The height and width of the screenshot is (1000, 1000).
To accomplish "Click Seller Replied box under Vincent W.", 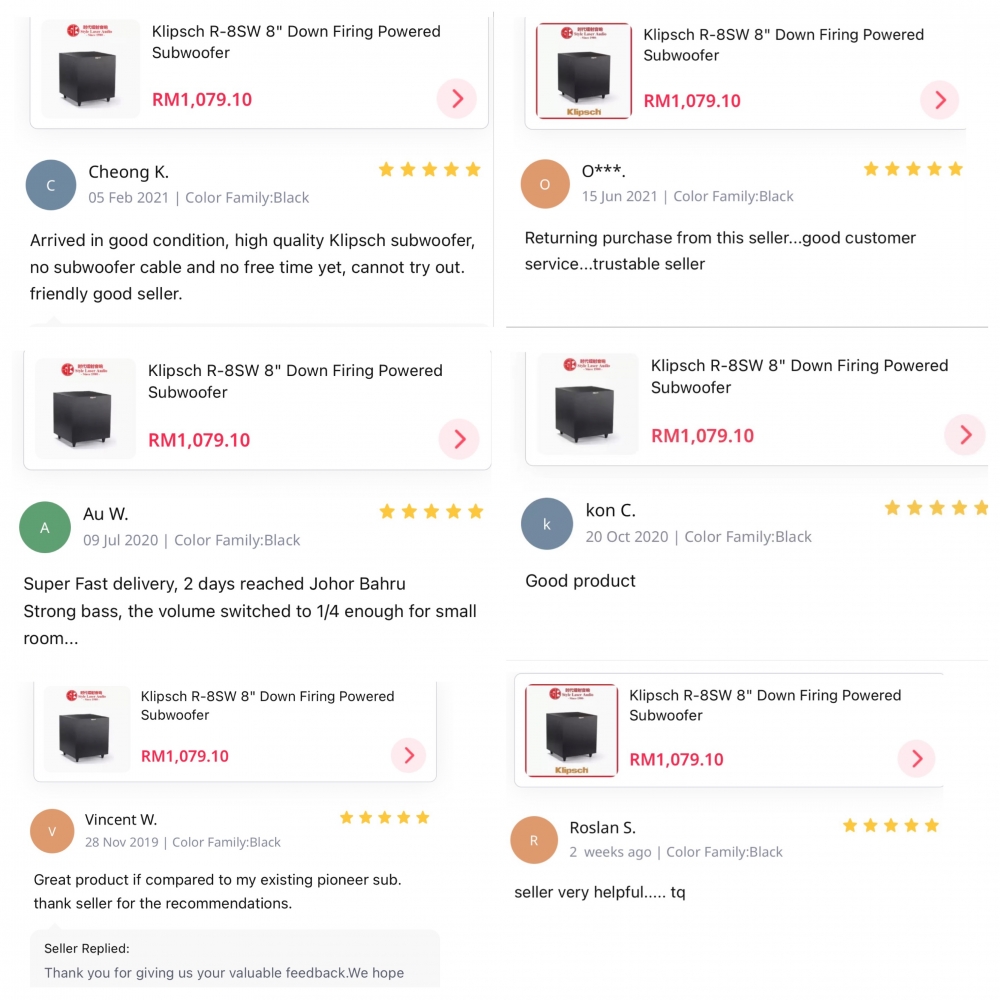I will pos(235,960).
